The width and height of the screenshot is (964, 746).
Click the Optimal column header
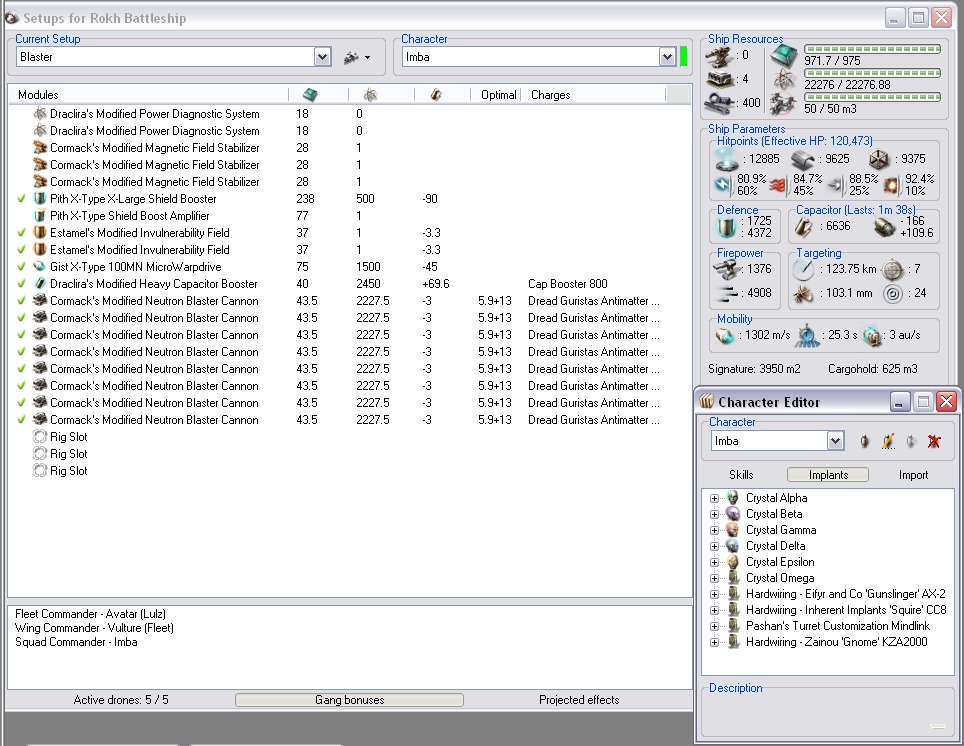pos(496,95)
